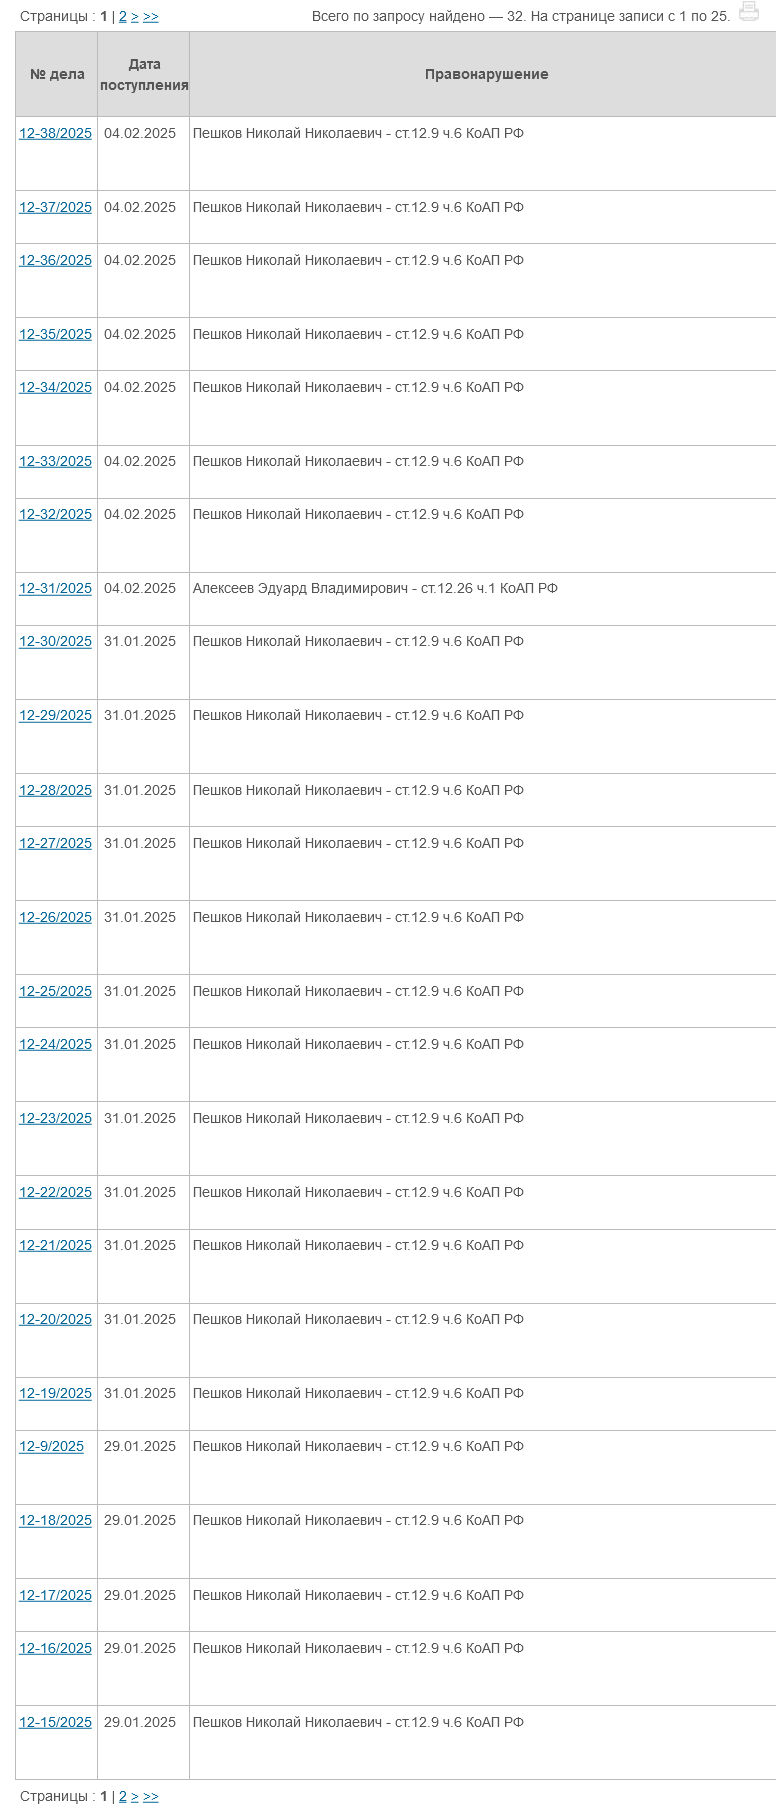The height and width of the screenshot is (1813, 776).
Task: Select the '№ дела' column header
Action: tap(57, 74)
